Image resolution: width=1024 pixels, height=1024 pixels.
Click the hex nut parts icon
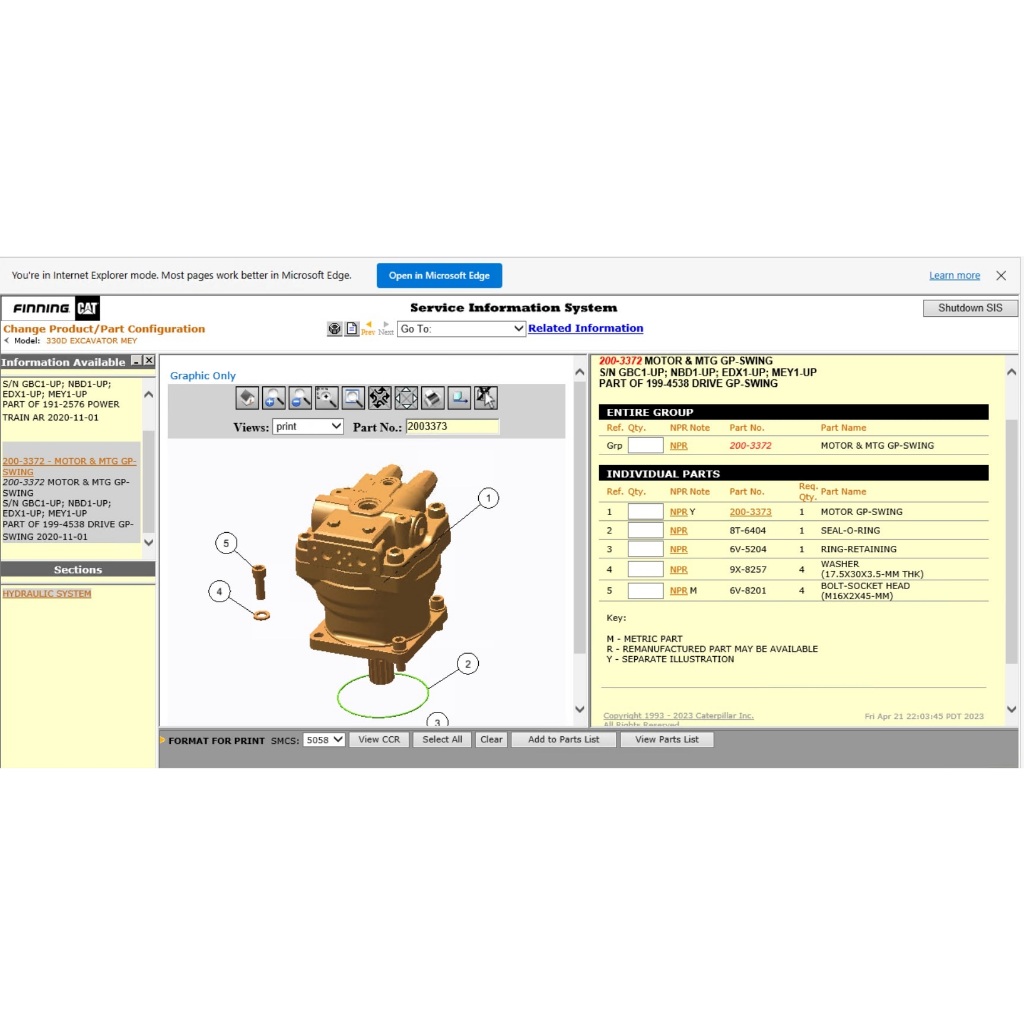click(334, 328)
